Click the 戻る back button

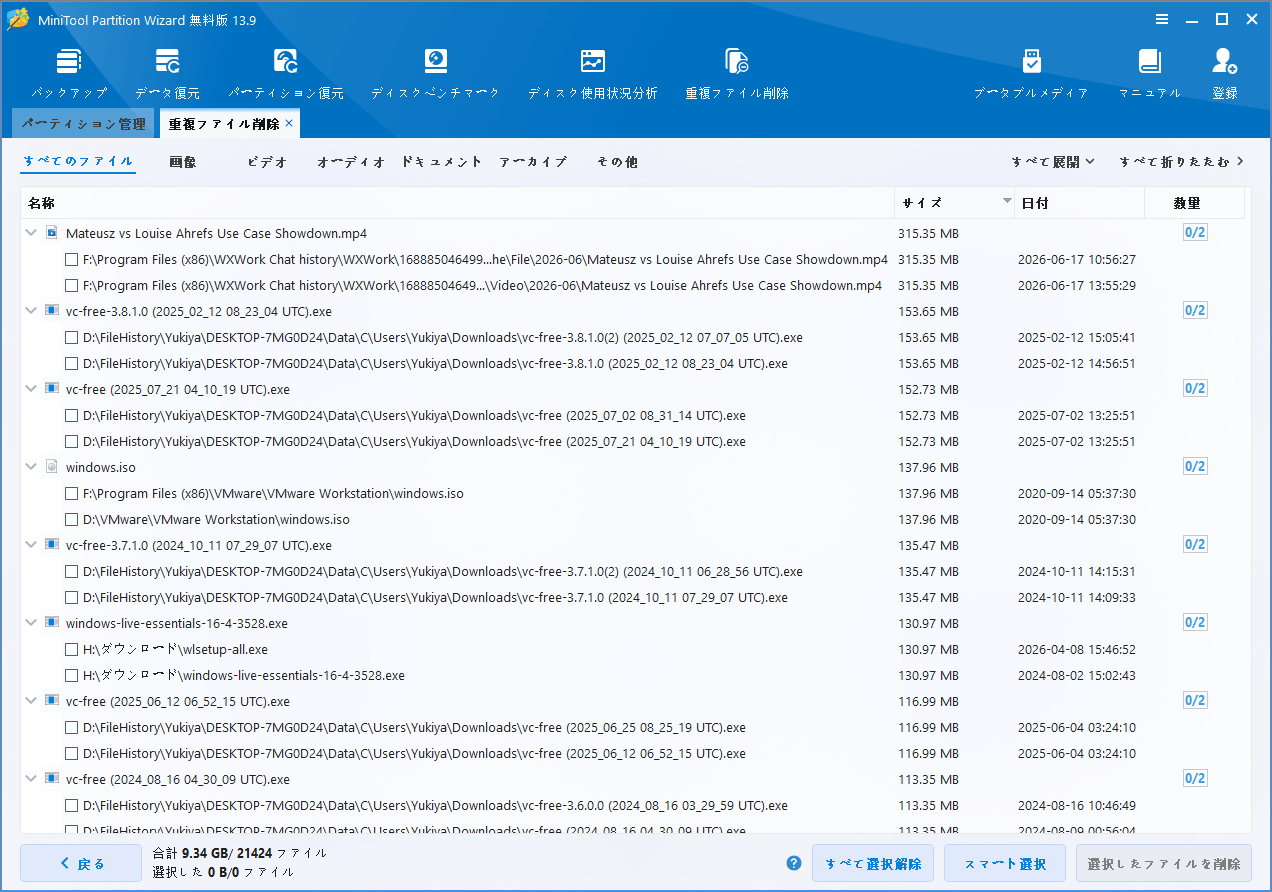coord(81,863)
